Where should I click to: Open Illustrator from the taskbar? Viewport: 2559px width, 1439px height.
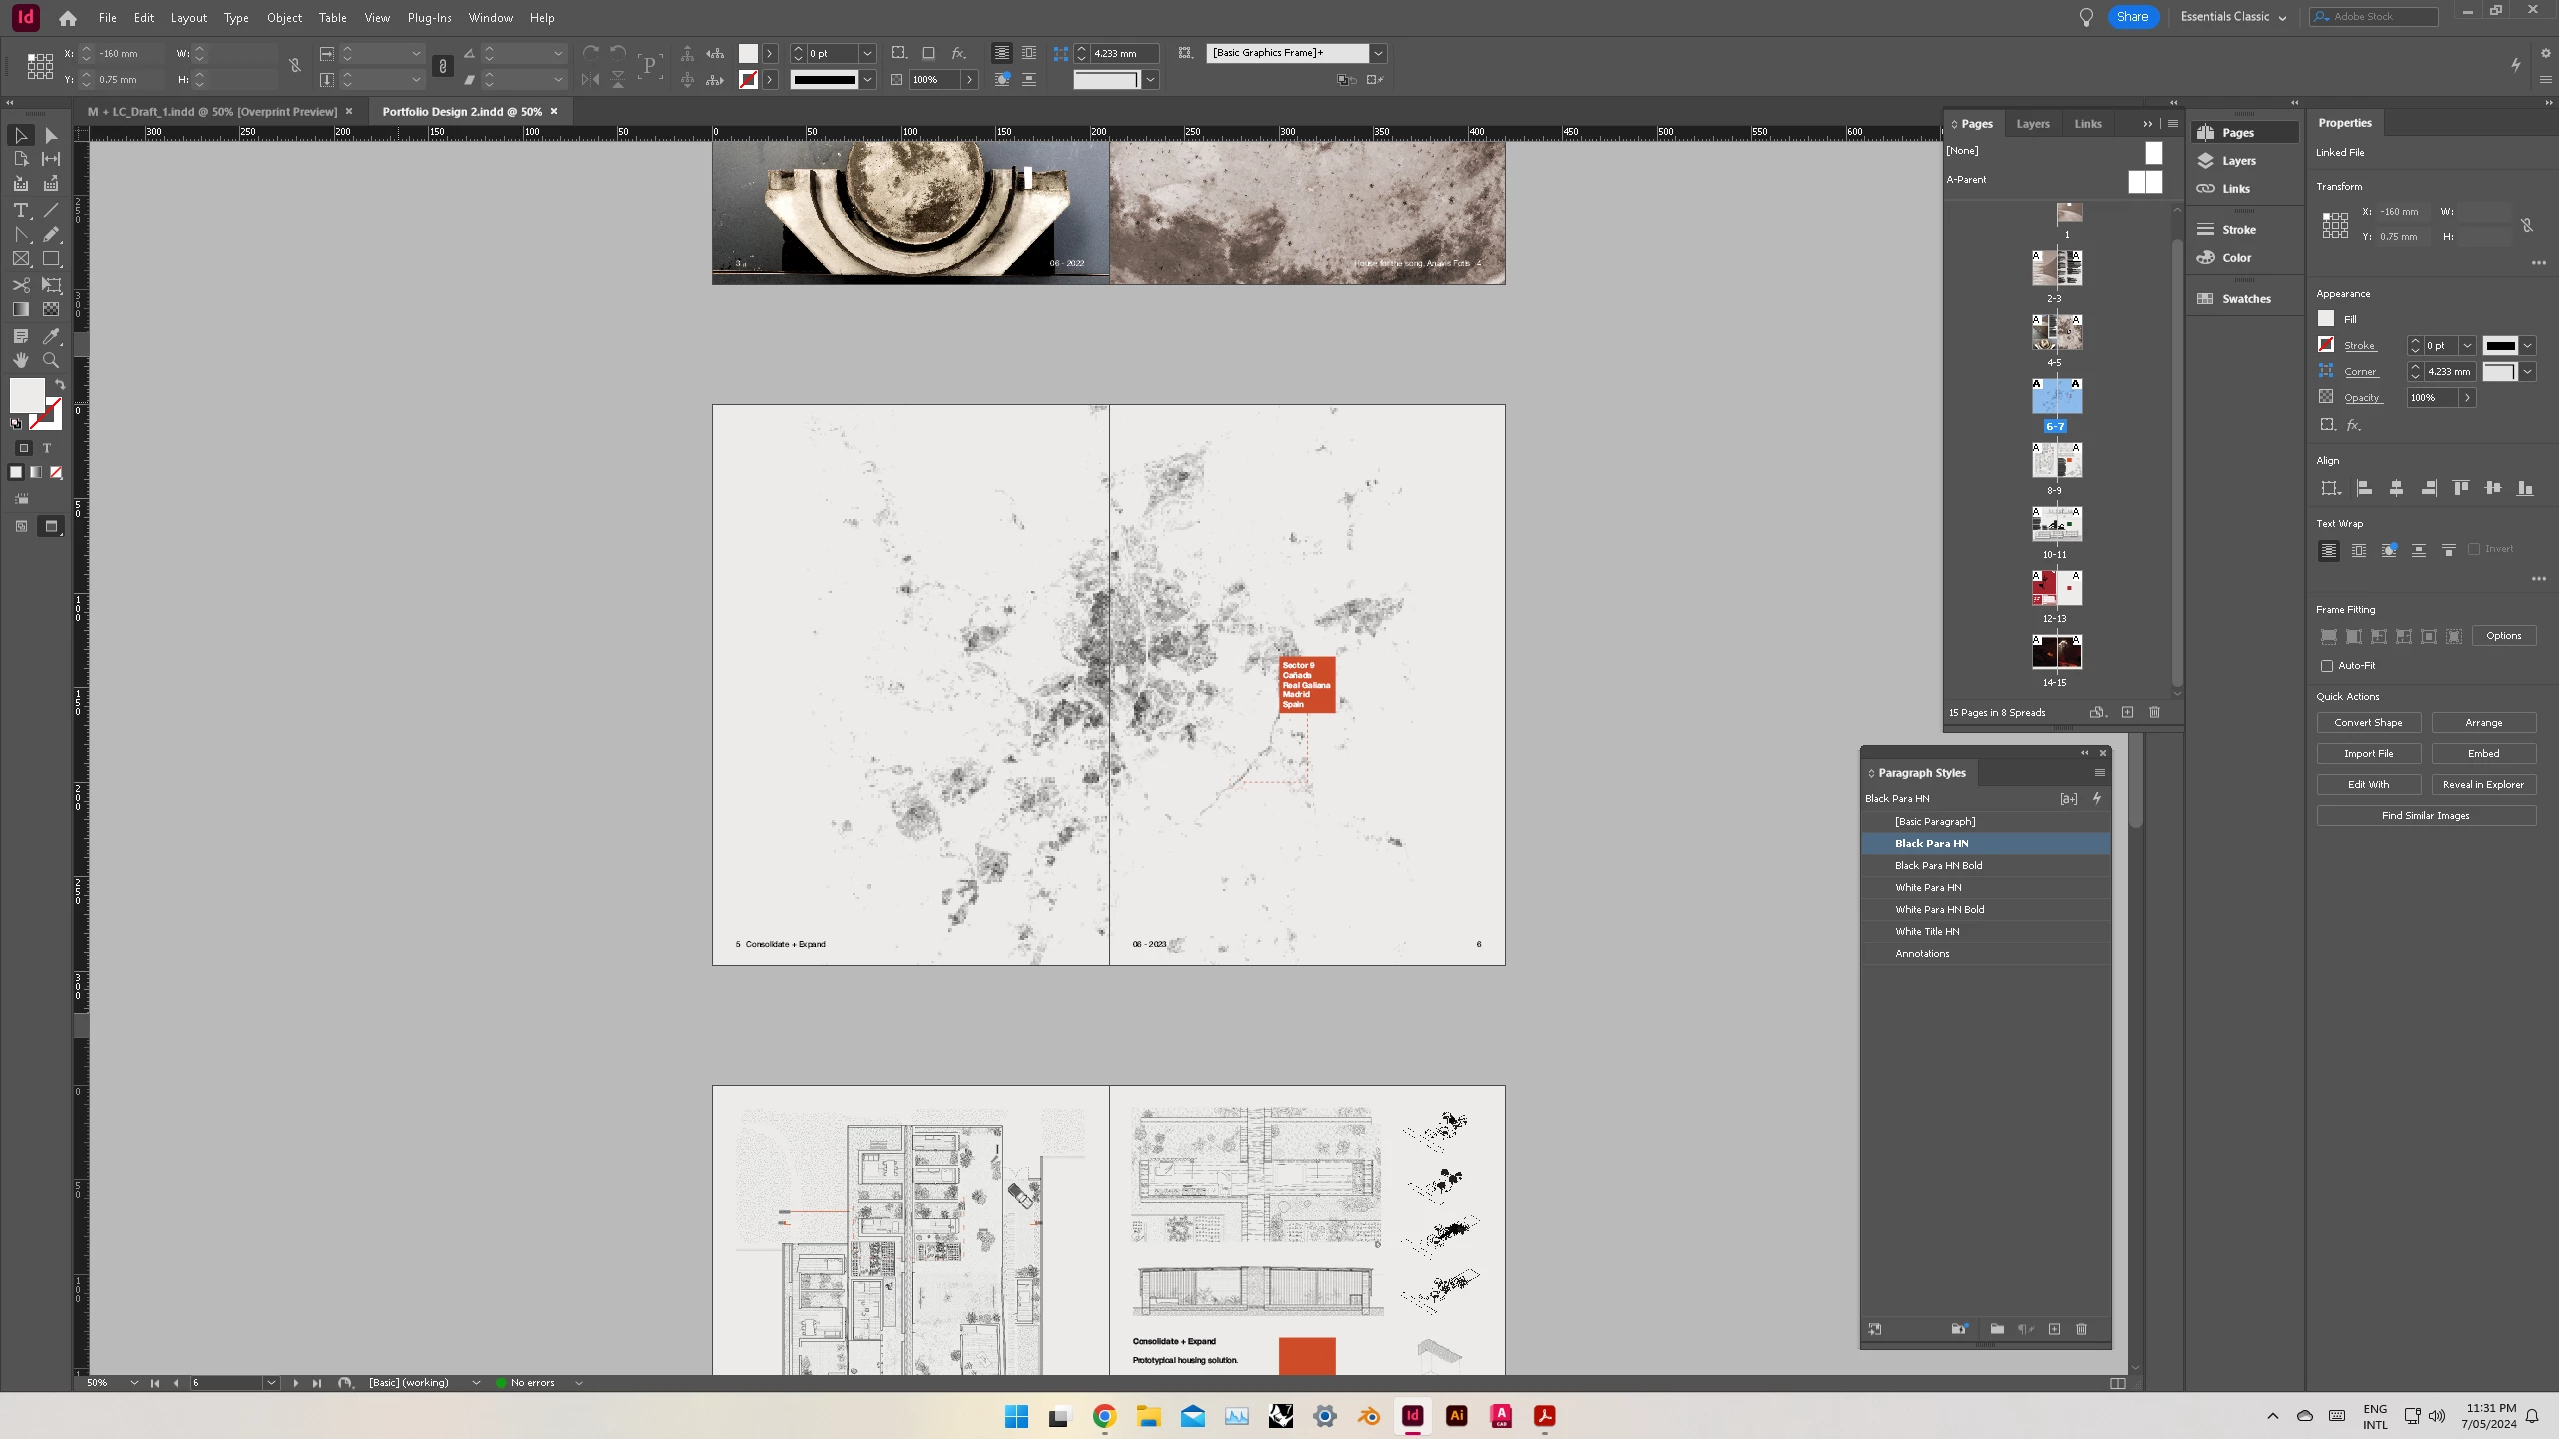pyautogui.click(x=1456, y=1416)
